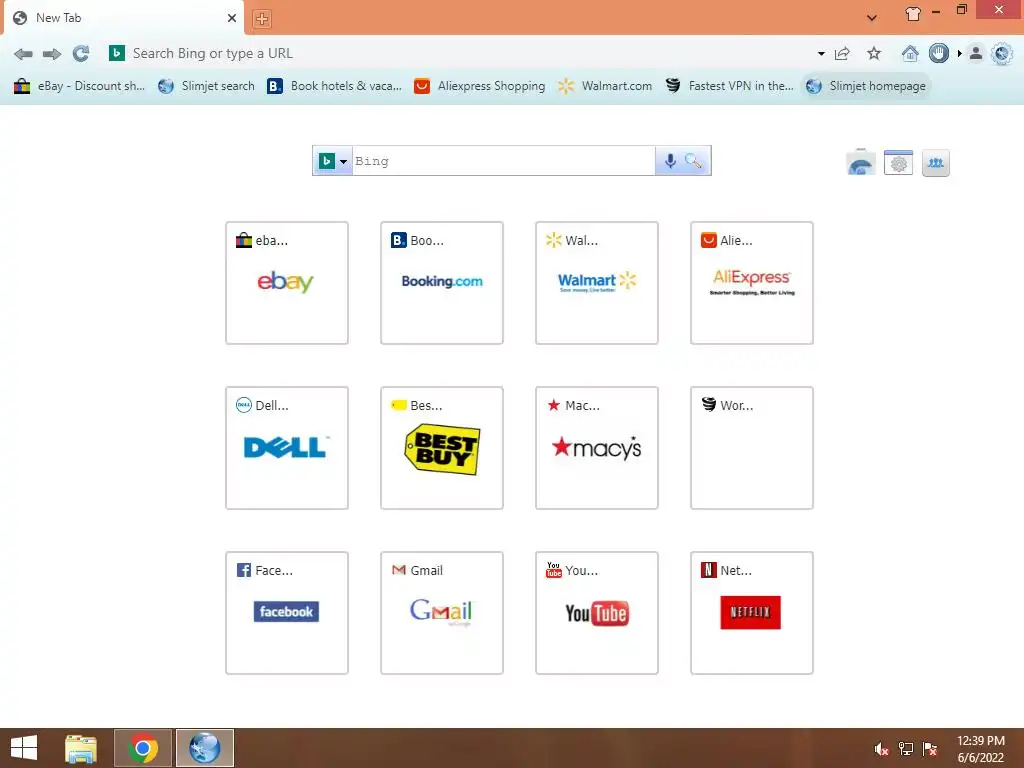Open new tab page settings gear icon
This screenshot has height=768, width=1024.
pyautogui.click(x=899, y=163)
